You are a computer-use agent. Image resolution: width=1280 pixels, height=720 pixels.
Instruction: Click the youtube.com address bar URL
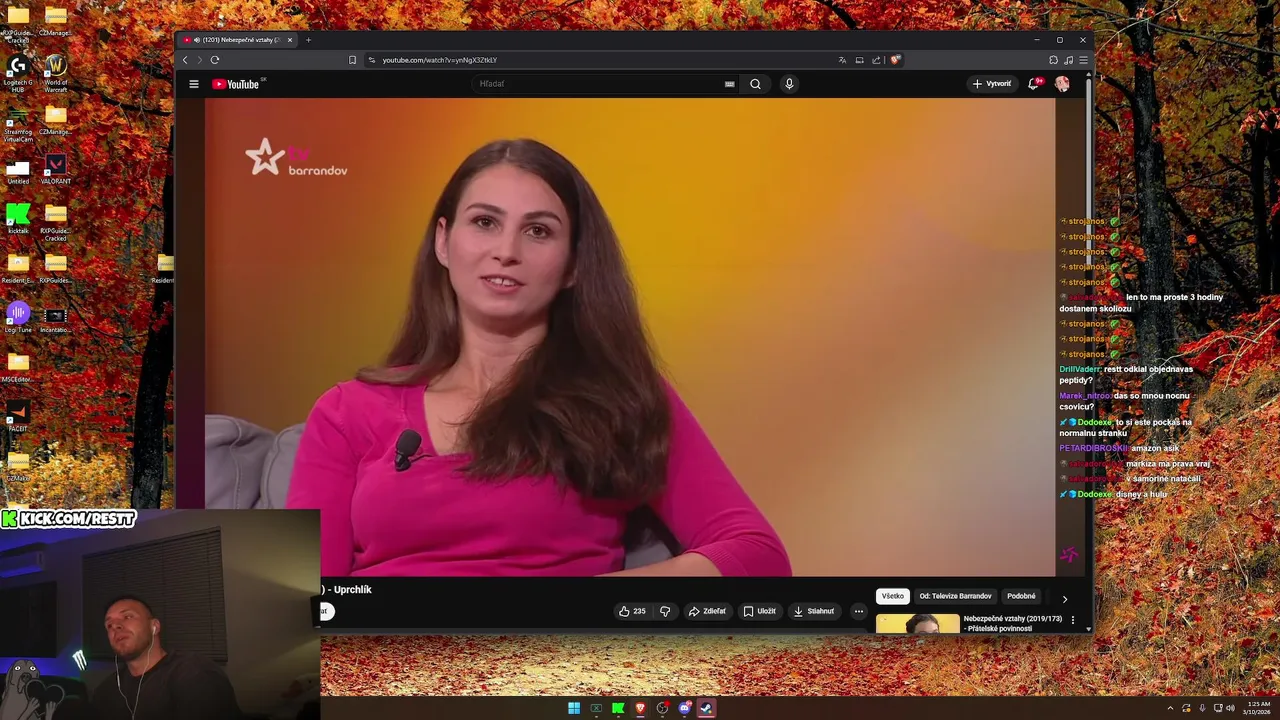click(439, 60)
